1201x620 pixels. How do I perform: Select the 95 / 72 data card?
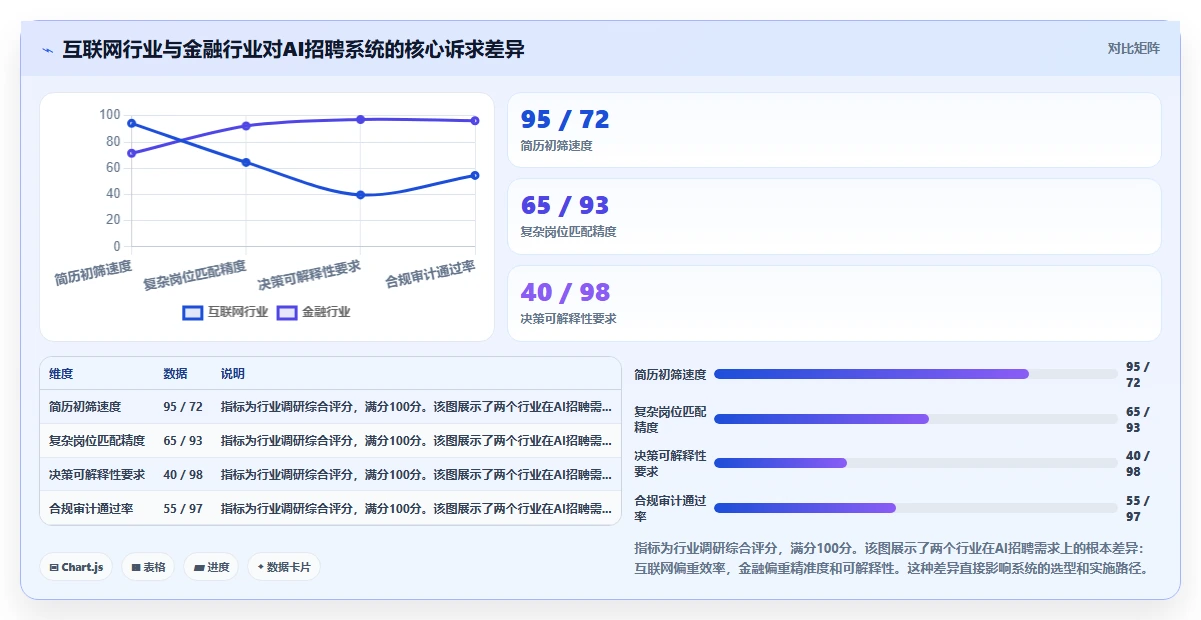tap(834, 130)
